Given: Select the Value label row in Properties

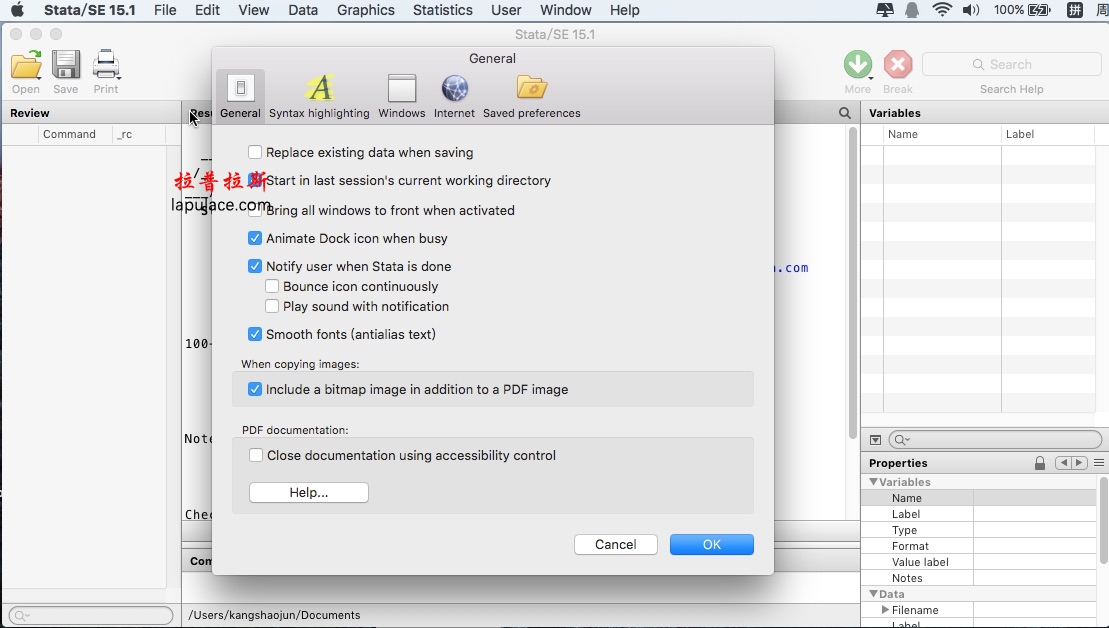Looking at the screenshot, I should 979,562.
